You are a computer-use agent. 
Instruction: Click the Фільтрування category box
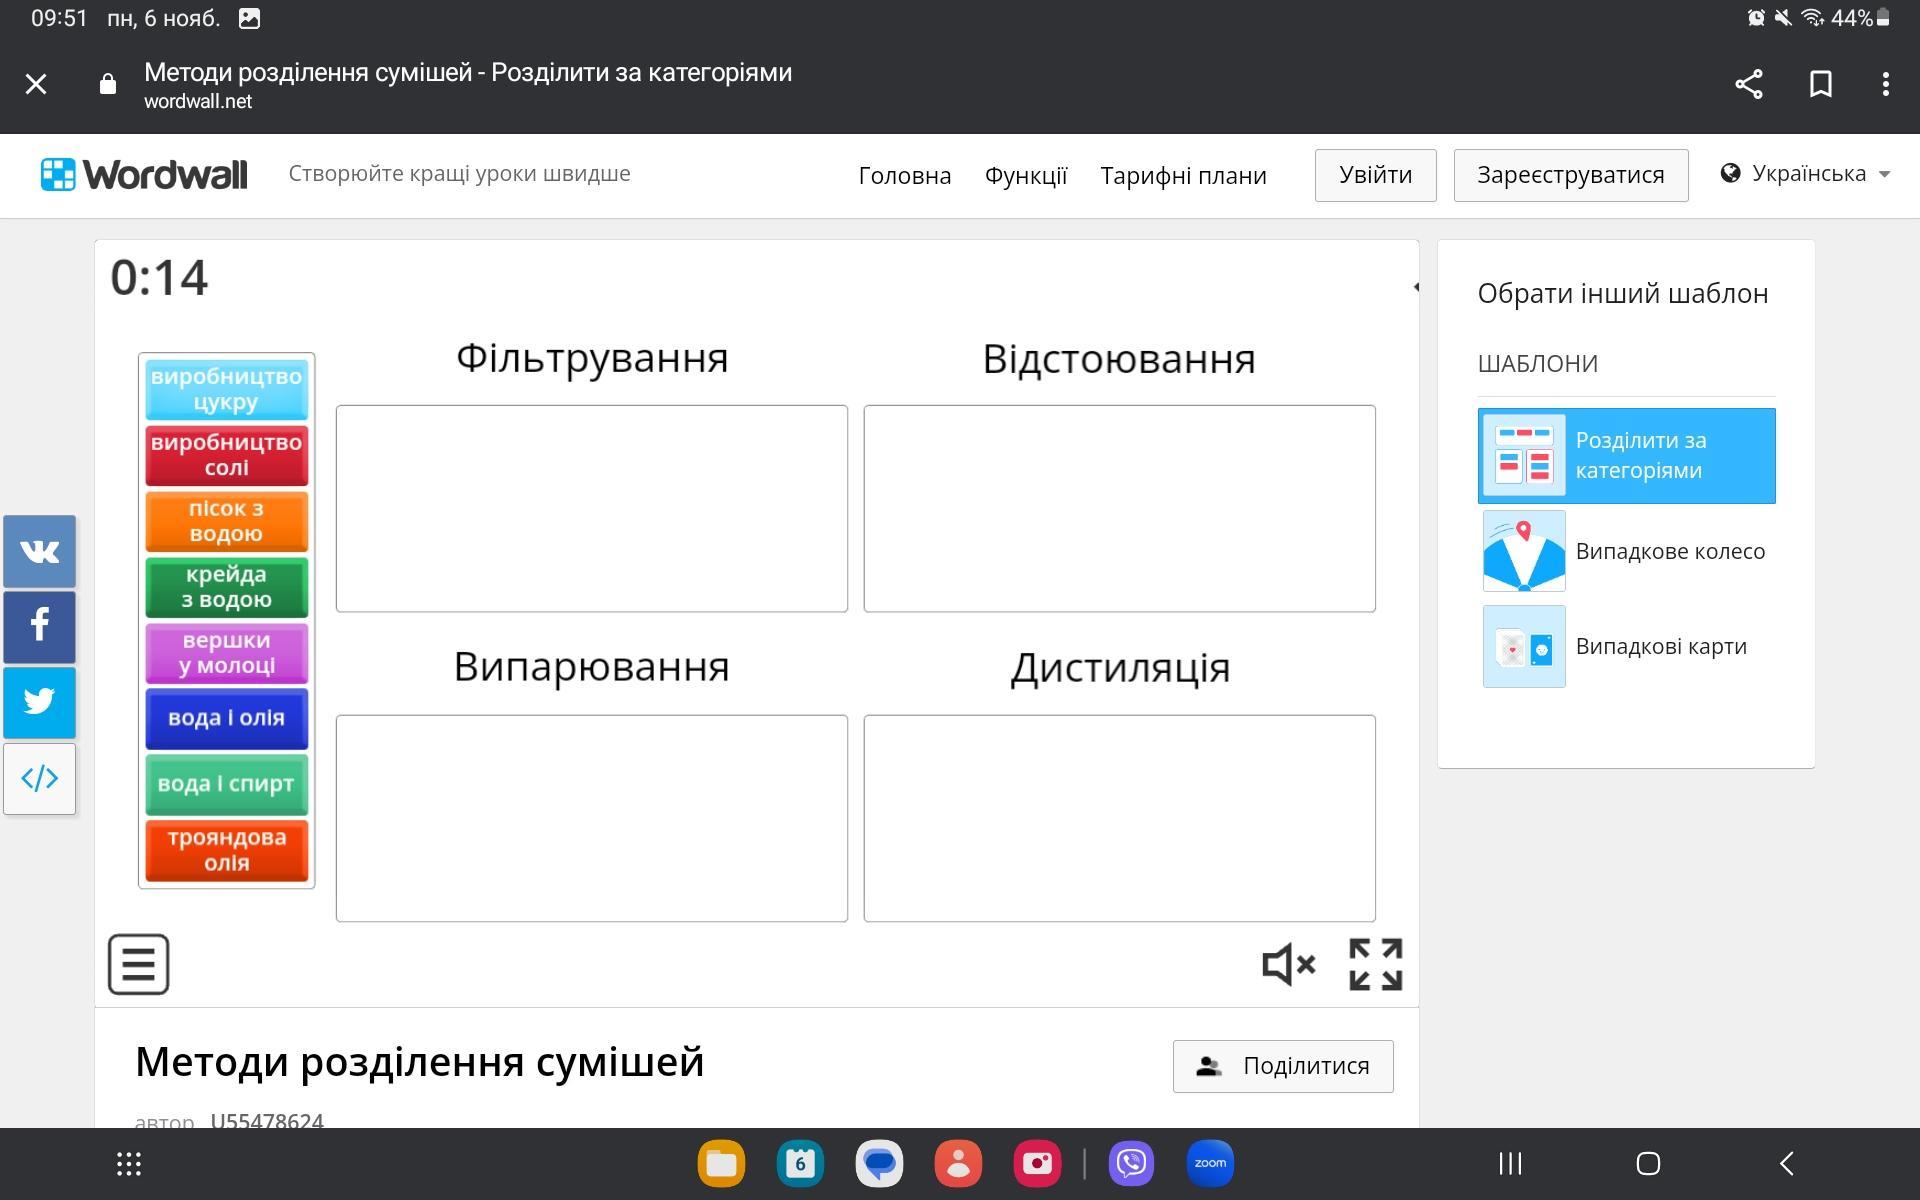592,508
